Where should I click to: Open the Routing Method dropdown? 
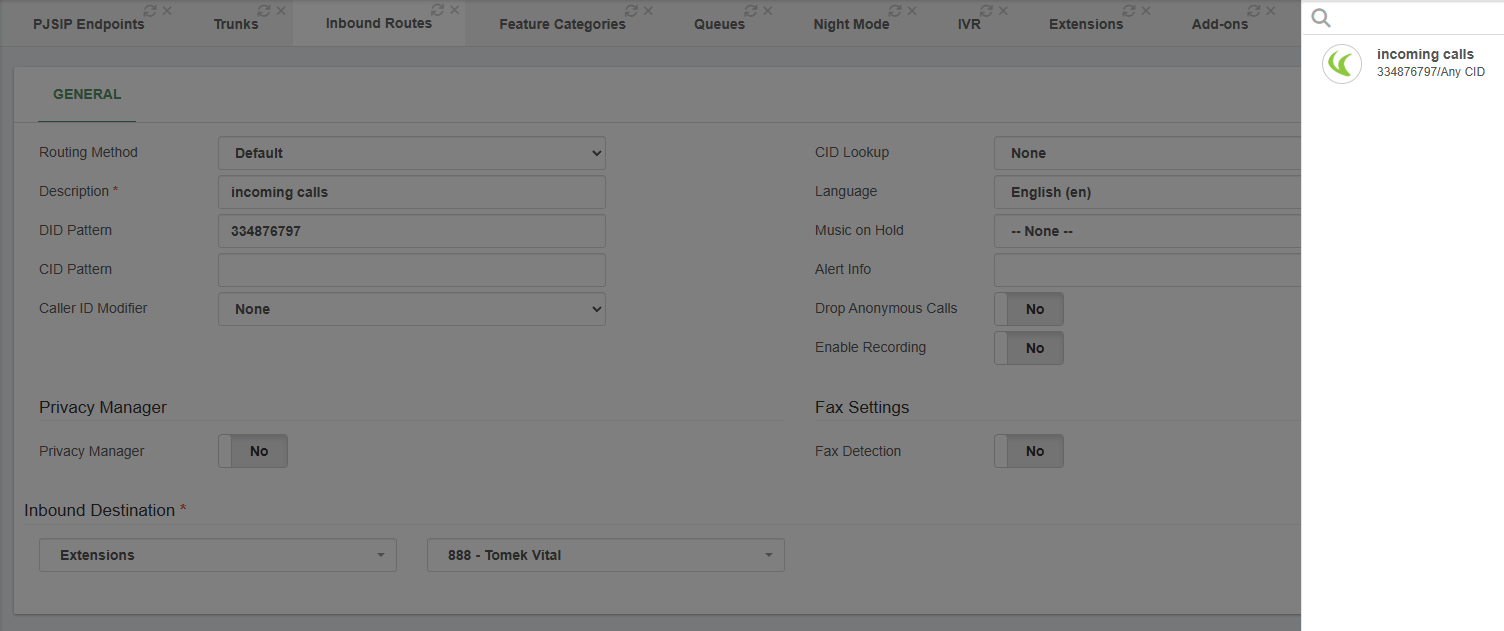411,153
